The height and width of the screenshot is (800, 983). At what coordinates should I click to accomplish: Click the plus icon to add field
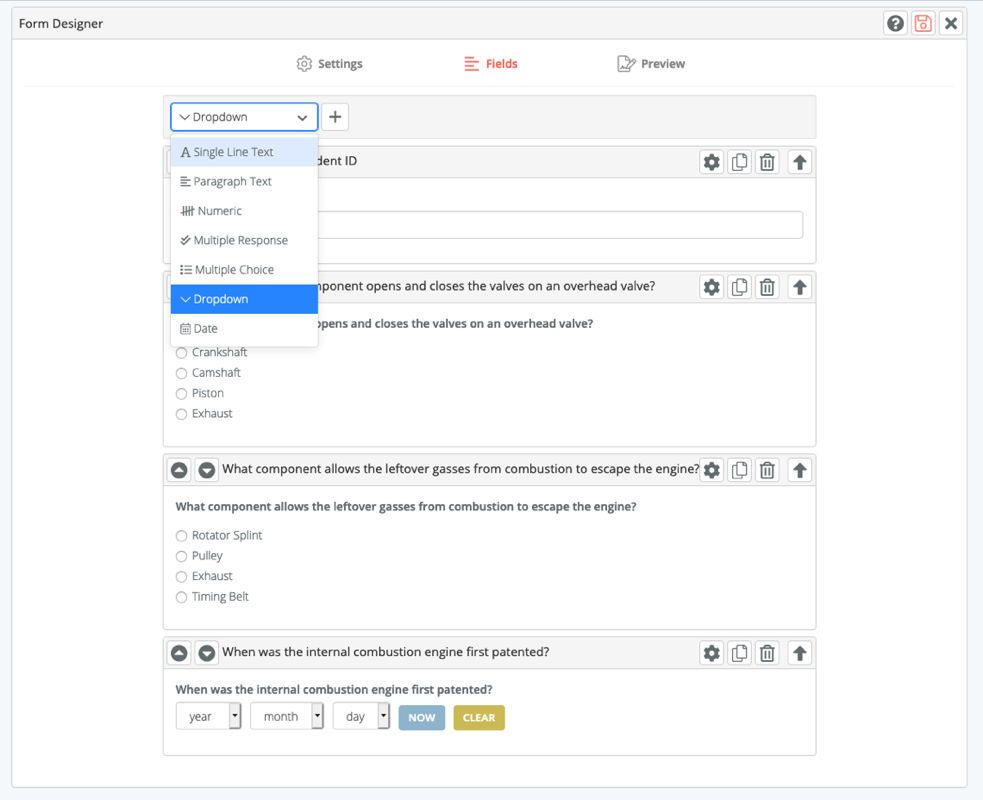(335, 117)
